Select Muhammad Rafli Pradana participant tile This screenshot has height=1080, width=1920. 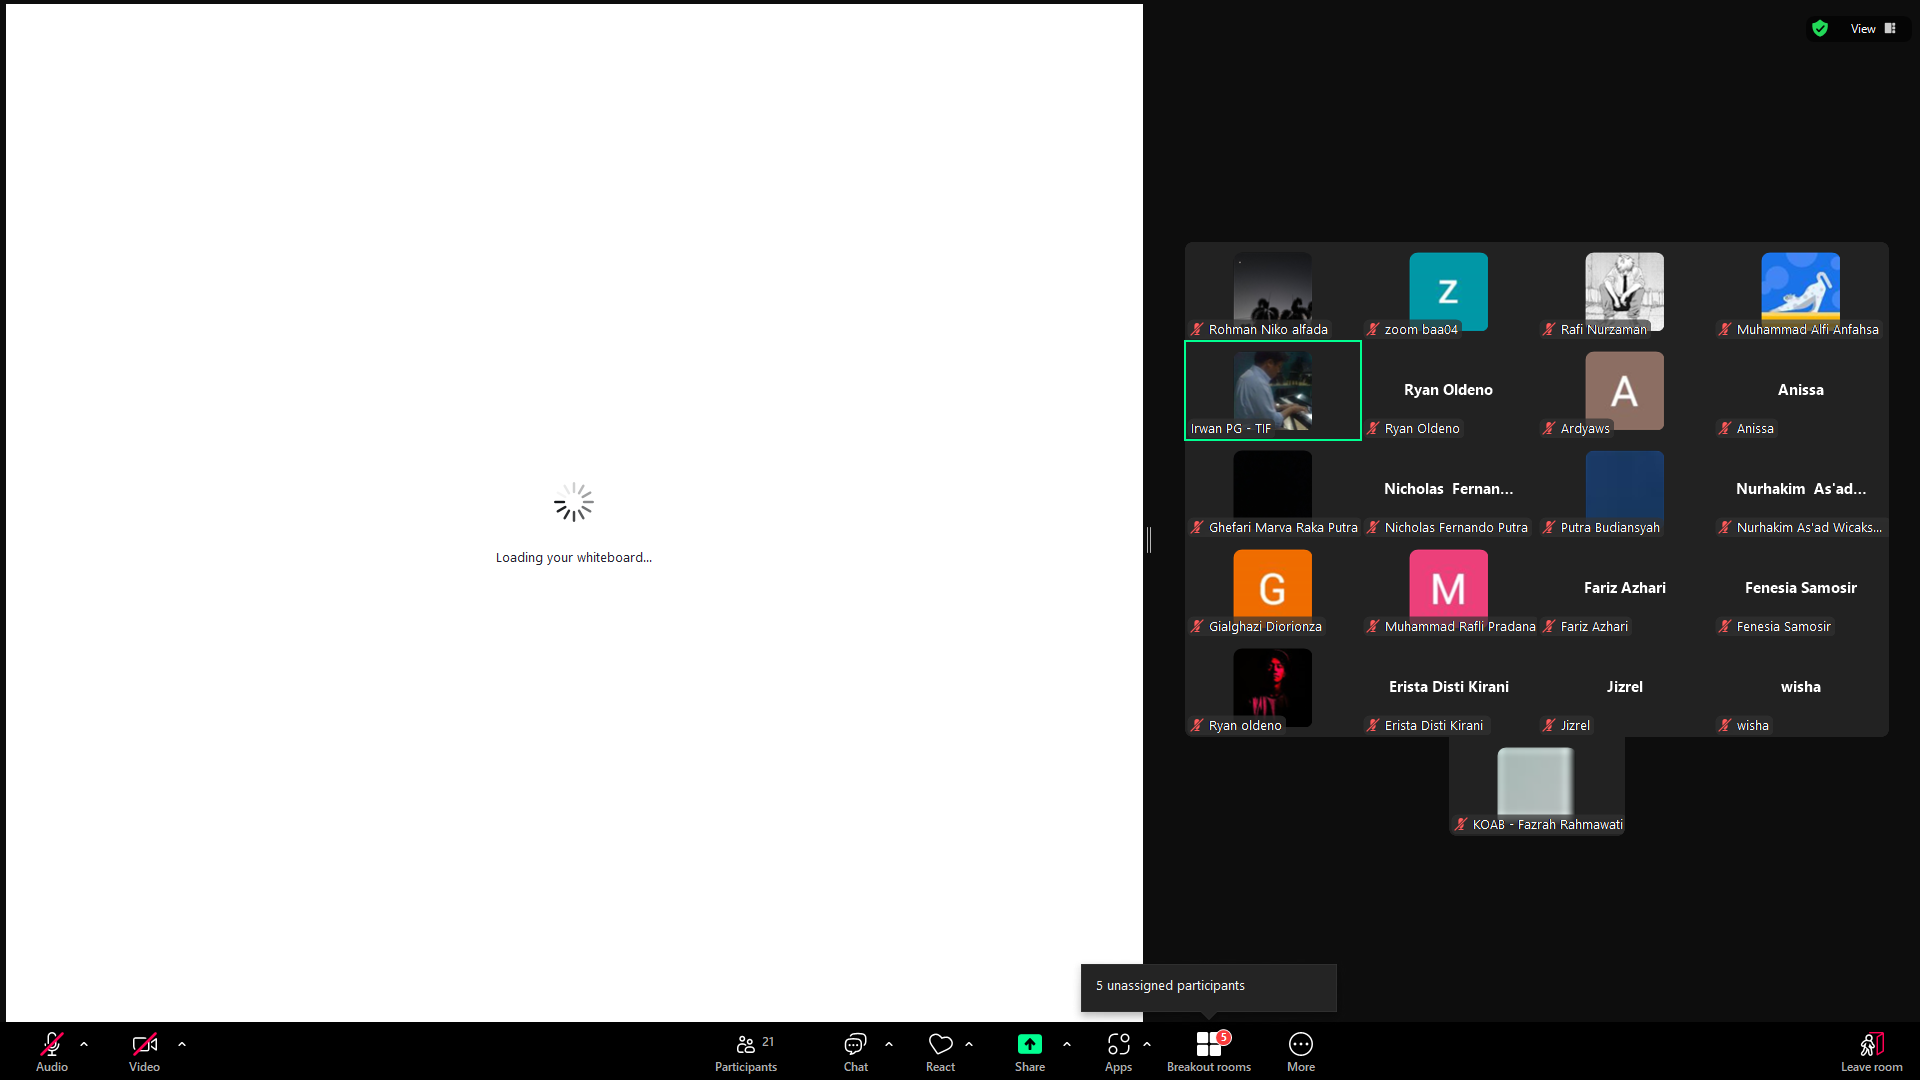pyautogui.click(x=1449, y=589)
